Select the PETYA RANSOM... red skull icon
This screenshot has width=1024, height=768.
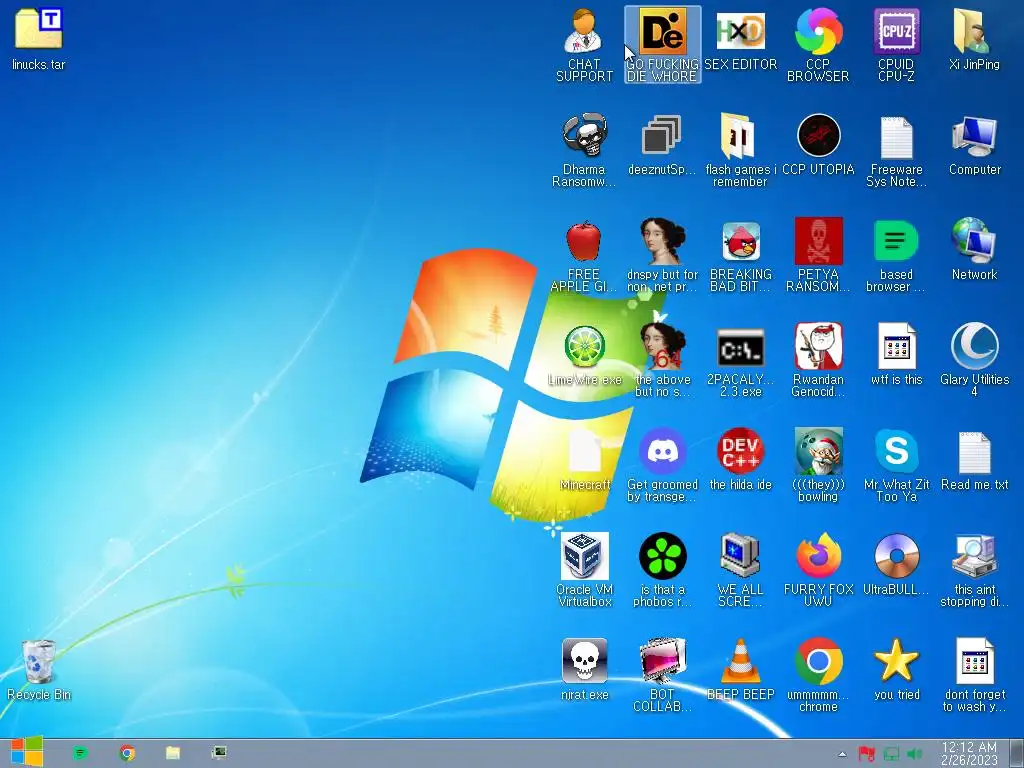click(818, 242)
